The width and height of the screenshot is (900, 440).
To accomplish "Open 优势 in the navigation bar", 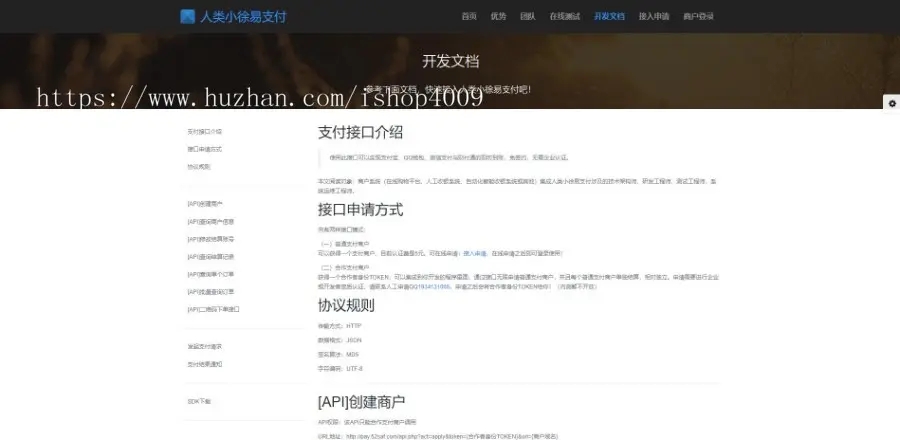I will tap(498, 17).
